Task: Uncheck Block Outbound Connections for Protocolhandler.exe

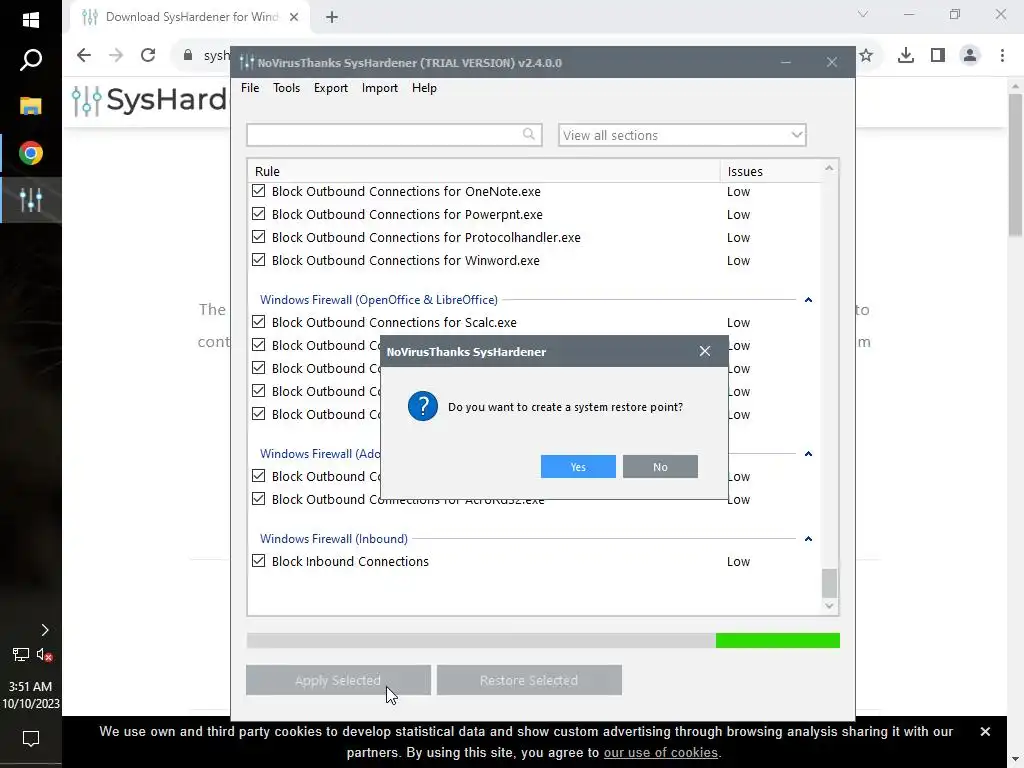Action: (259, 236)
